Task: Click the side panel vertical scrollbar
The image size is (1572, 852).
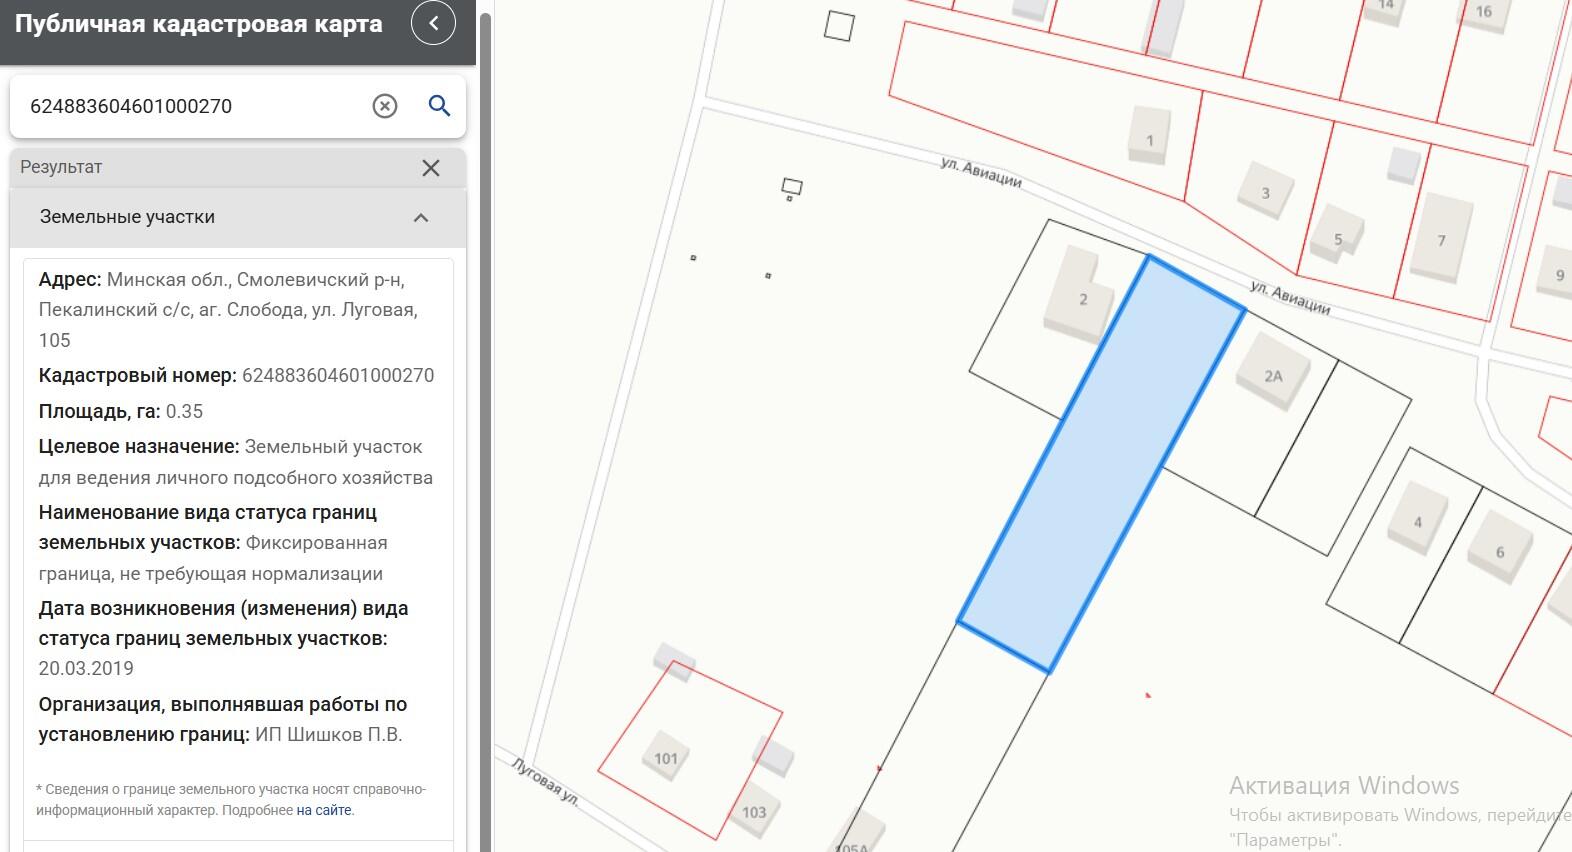Action: click(485, 430)
